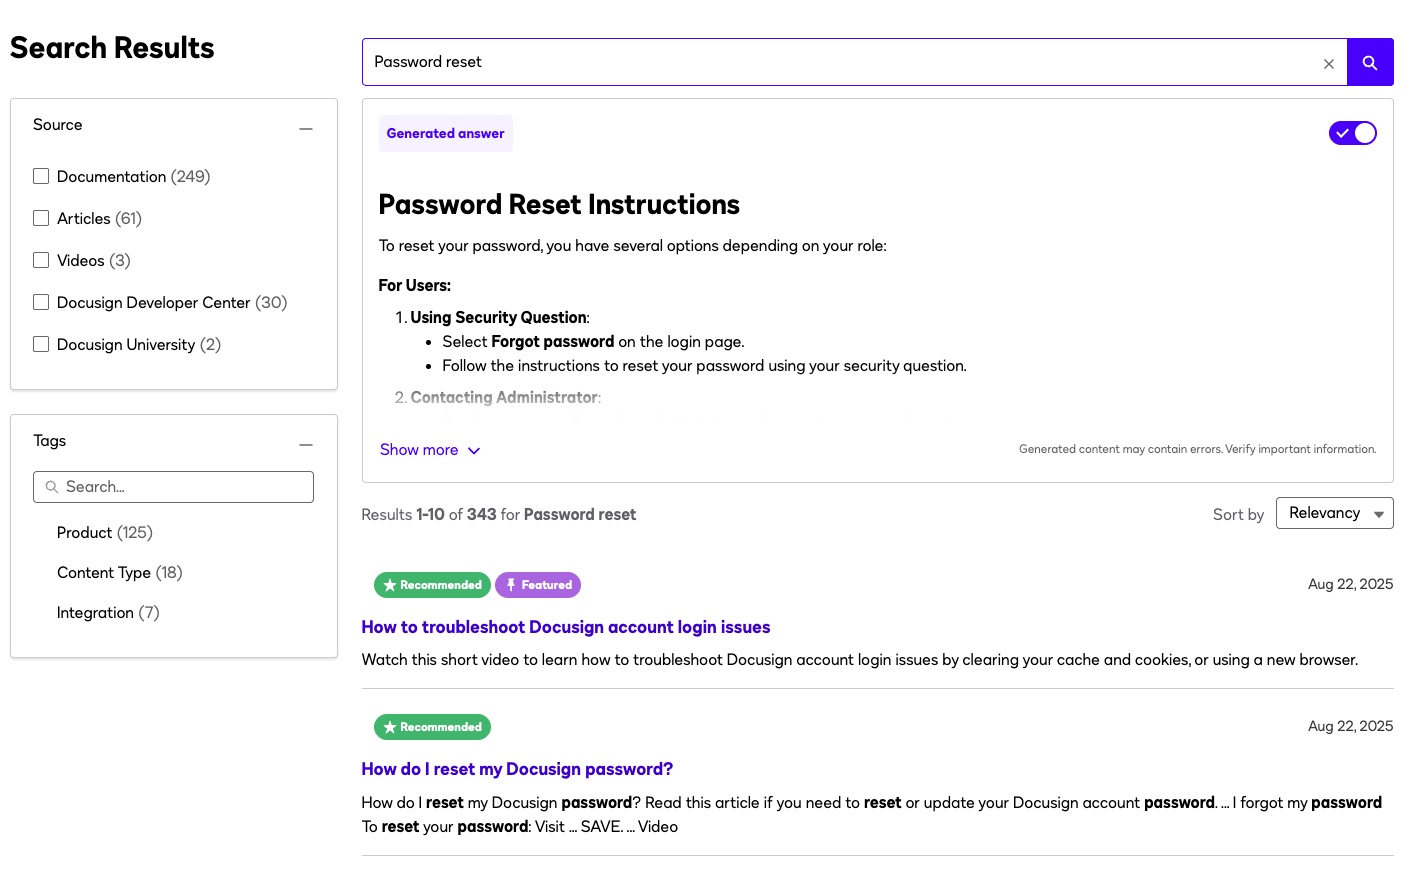Open "How do I reset my Docusign password?"
1416x869 pixels.
tap(516, 769)
